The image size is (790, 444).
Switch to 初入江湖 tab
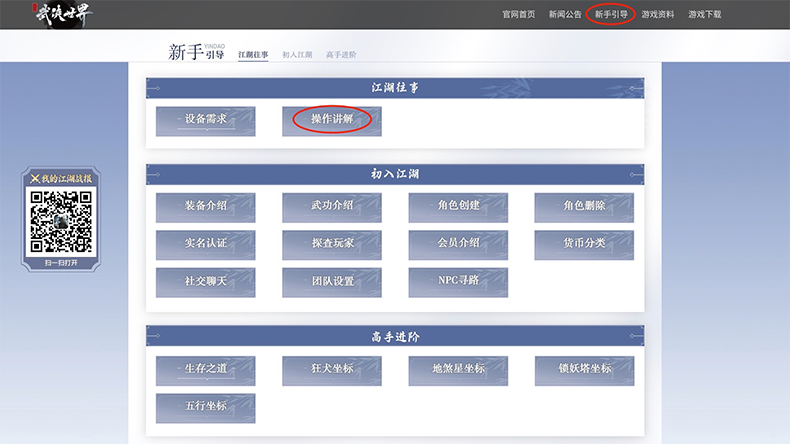pos(297,54)
